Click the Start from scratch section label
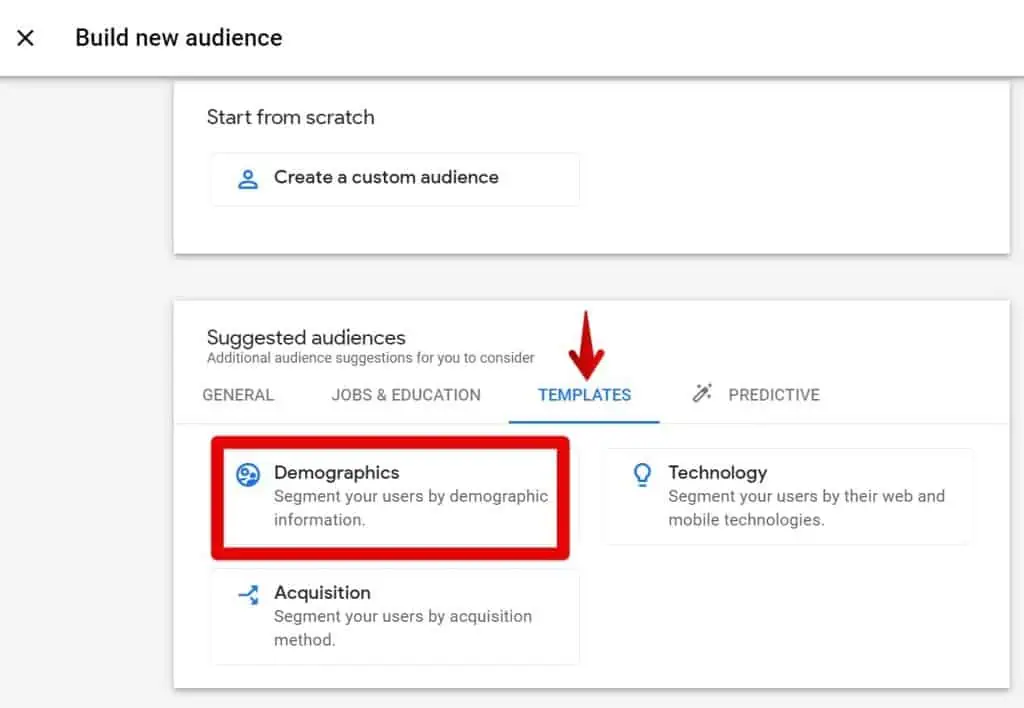This screenshot has width=1024, height=708. pyautogui.click(x=290, y=117)
